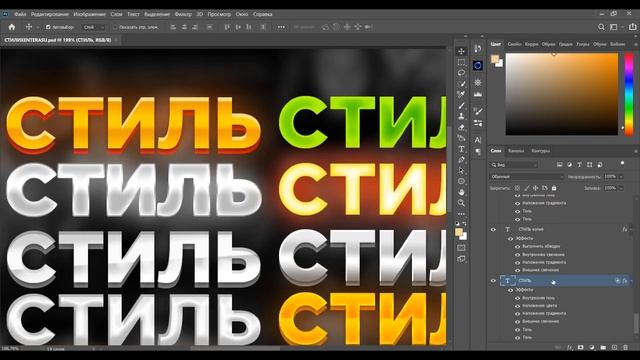Select the Eraser tool
This screenshot has height=360, width=640.
tap(461, 127)
